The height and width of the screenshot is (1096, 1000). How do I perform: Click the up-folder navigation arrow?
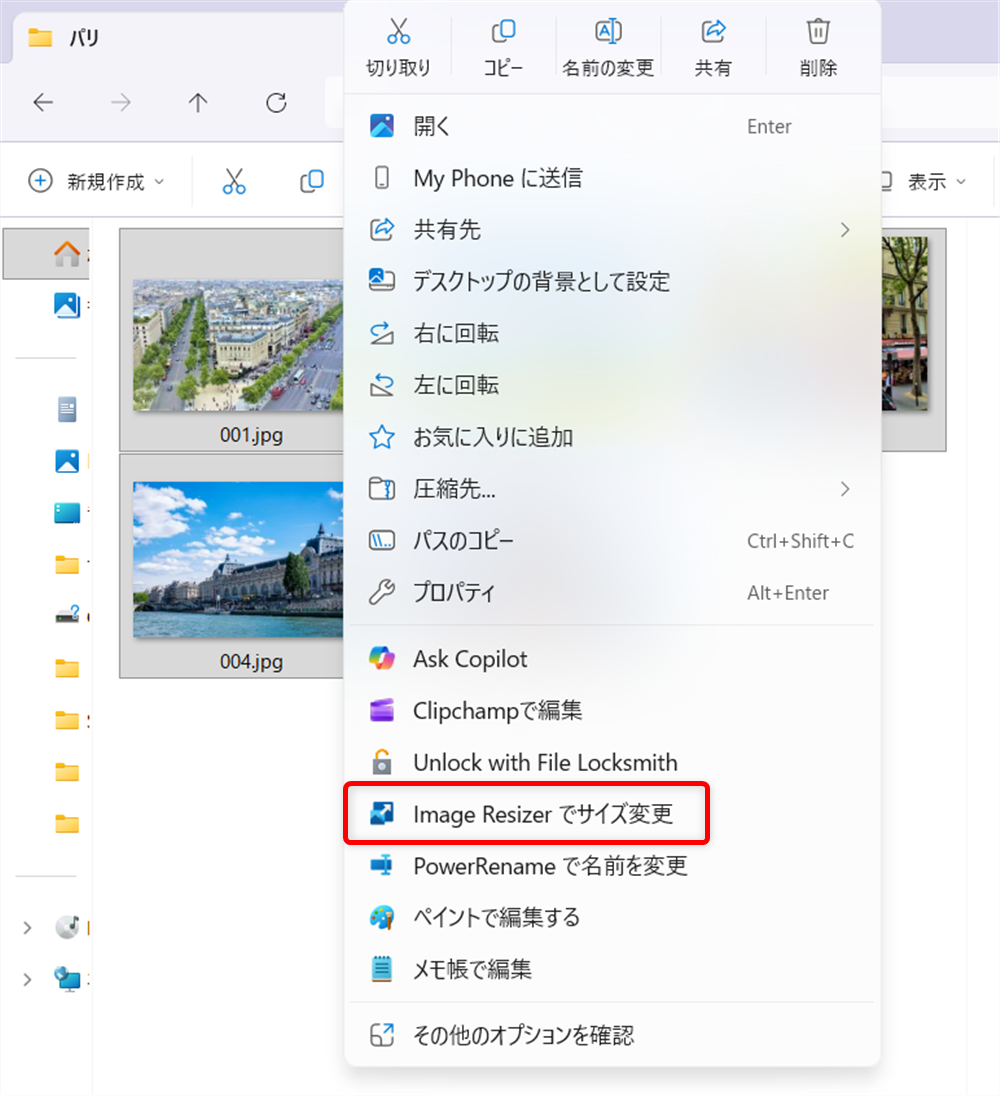[198, 103]
